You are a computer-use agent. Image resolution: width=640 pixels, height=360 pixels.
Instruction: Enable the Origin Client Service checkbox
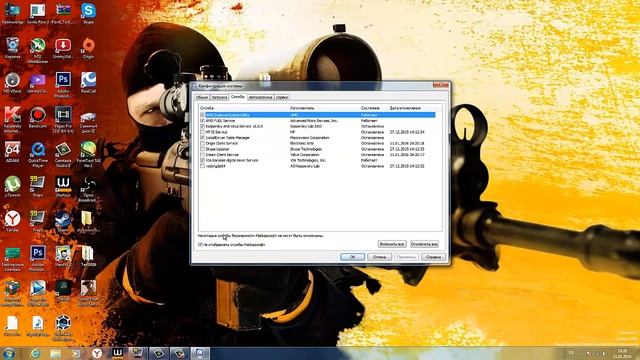202,144
